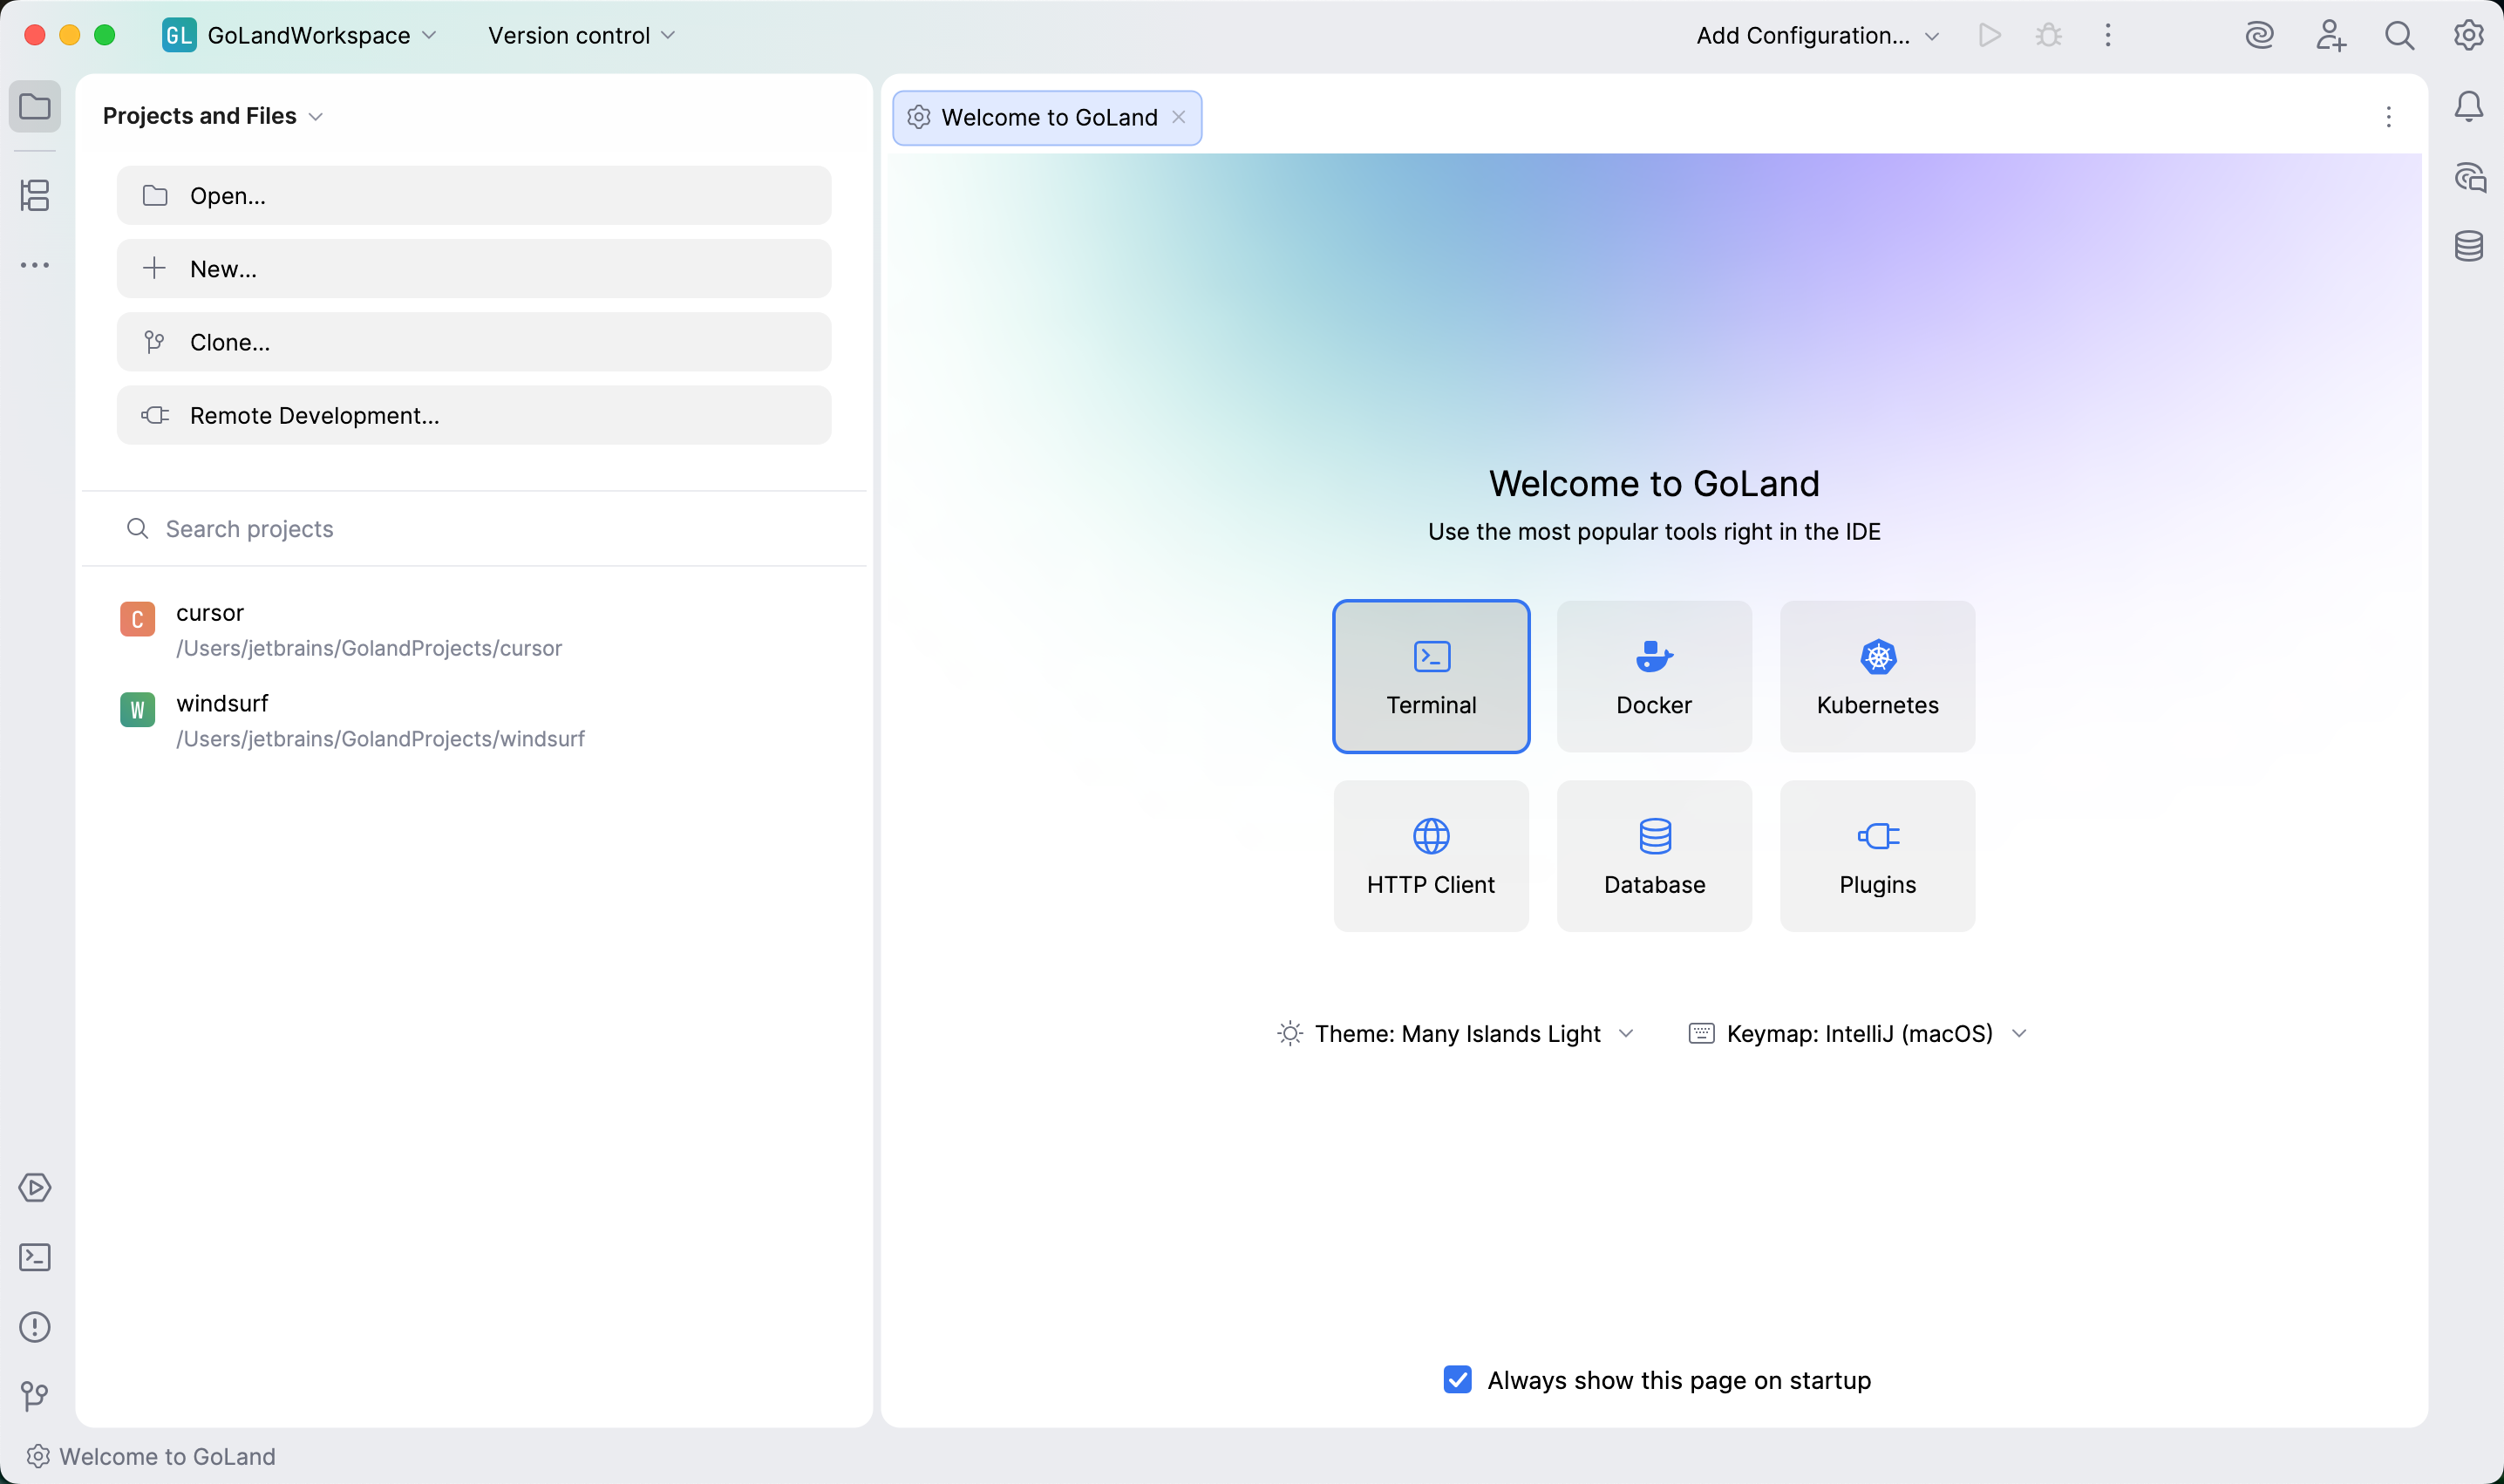The width and height of the screenshot is (2504, 1484).
Task: Click the Search projects input field
Action: click(x=474, y=528)
